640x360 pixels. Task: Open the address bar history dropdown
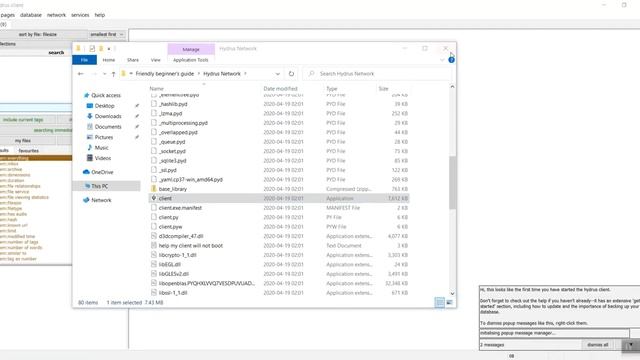278,74
